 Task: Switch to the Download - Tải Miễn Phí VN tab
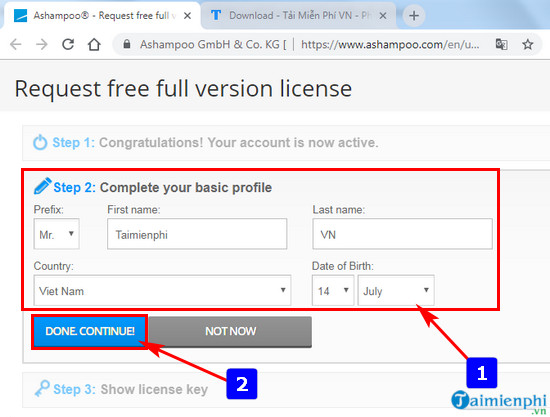click(x=298, y=16)
